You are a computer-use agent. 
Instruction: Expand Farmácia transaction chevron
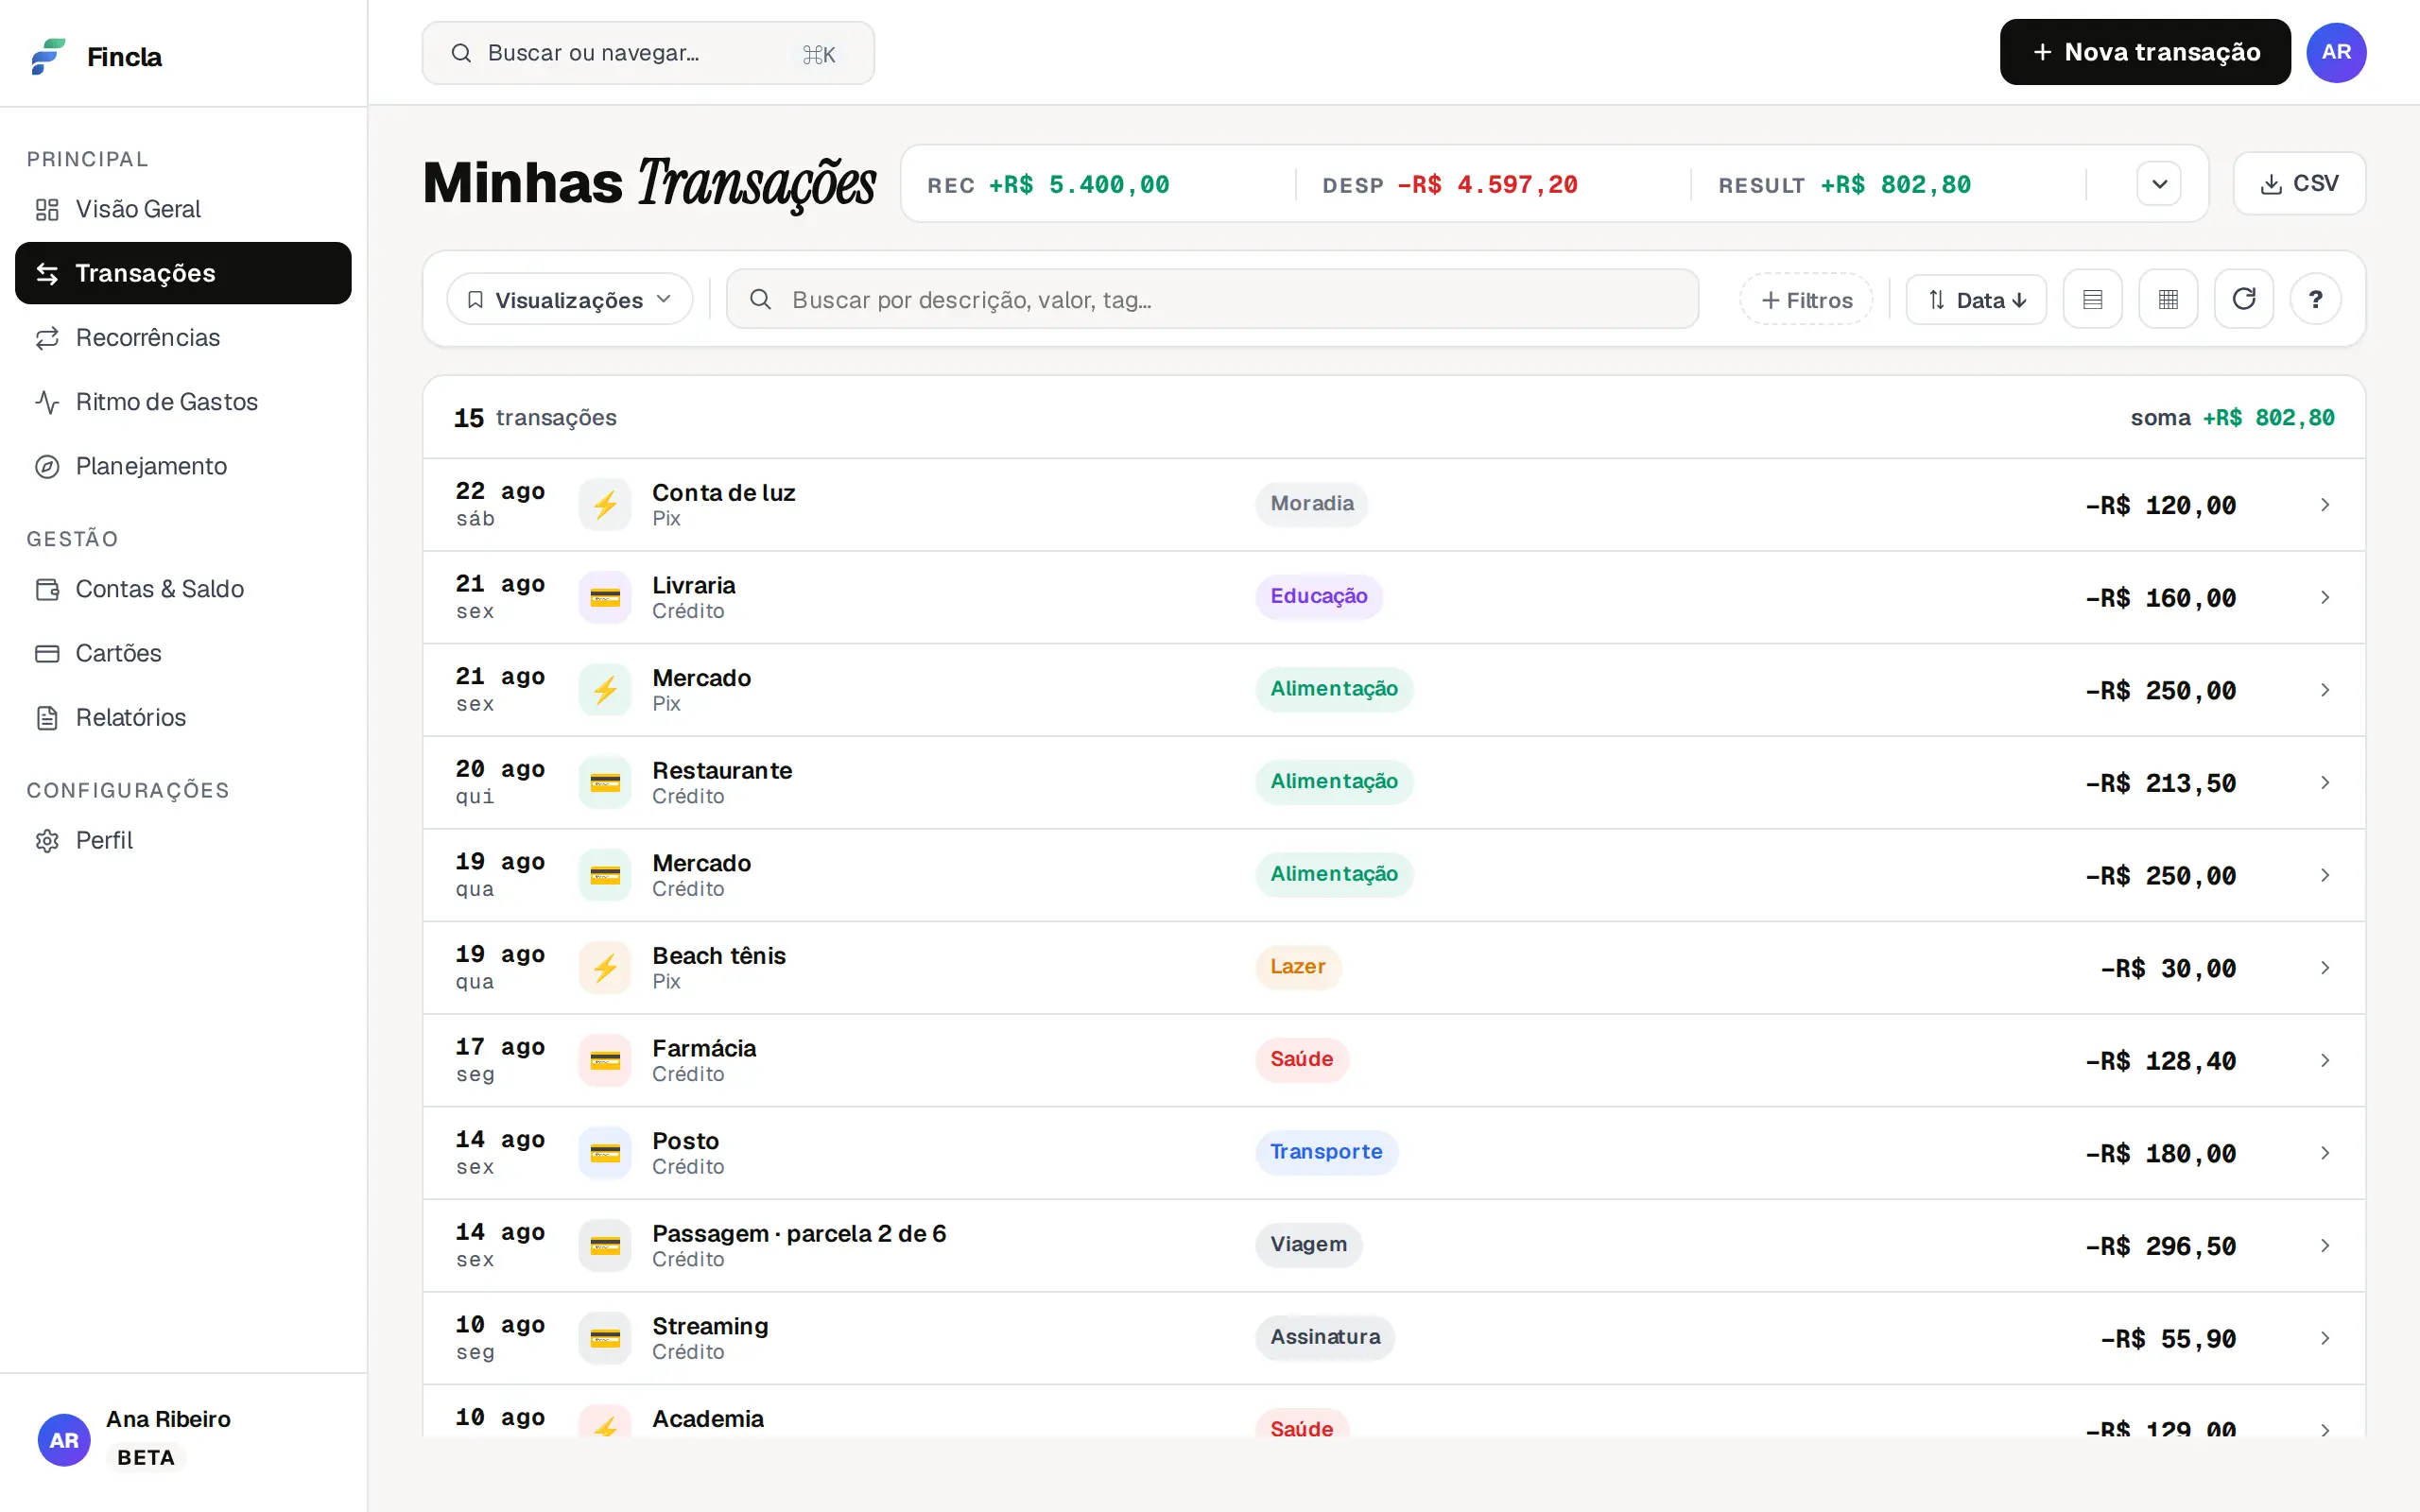(2325, 1061)
